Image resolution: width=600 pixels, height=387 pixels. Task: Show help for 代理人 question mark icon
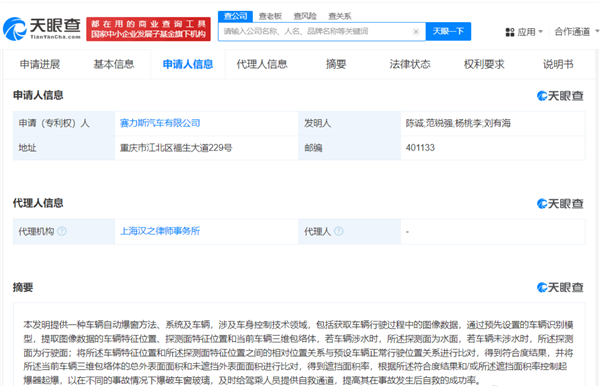(x=339, y=231)
